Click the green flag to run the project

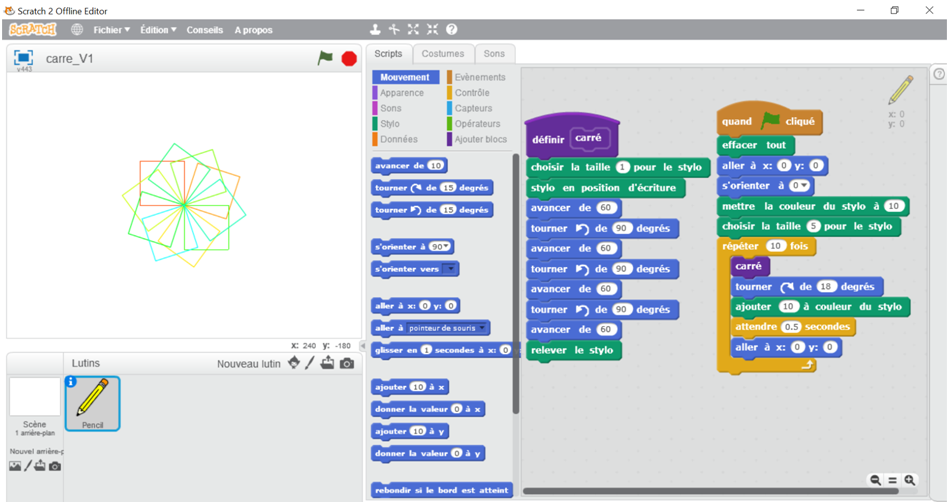pyautogui.click(x=325, y=59)
